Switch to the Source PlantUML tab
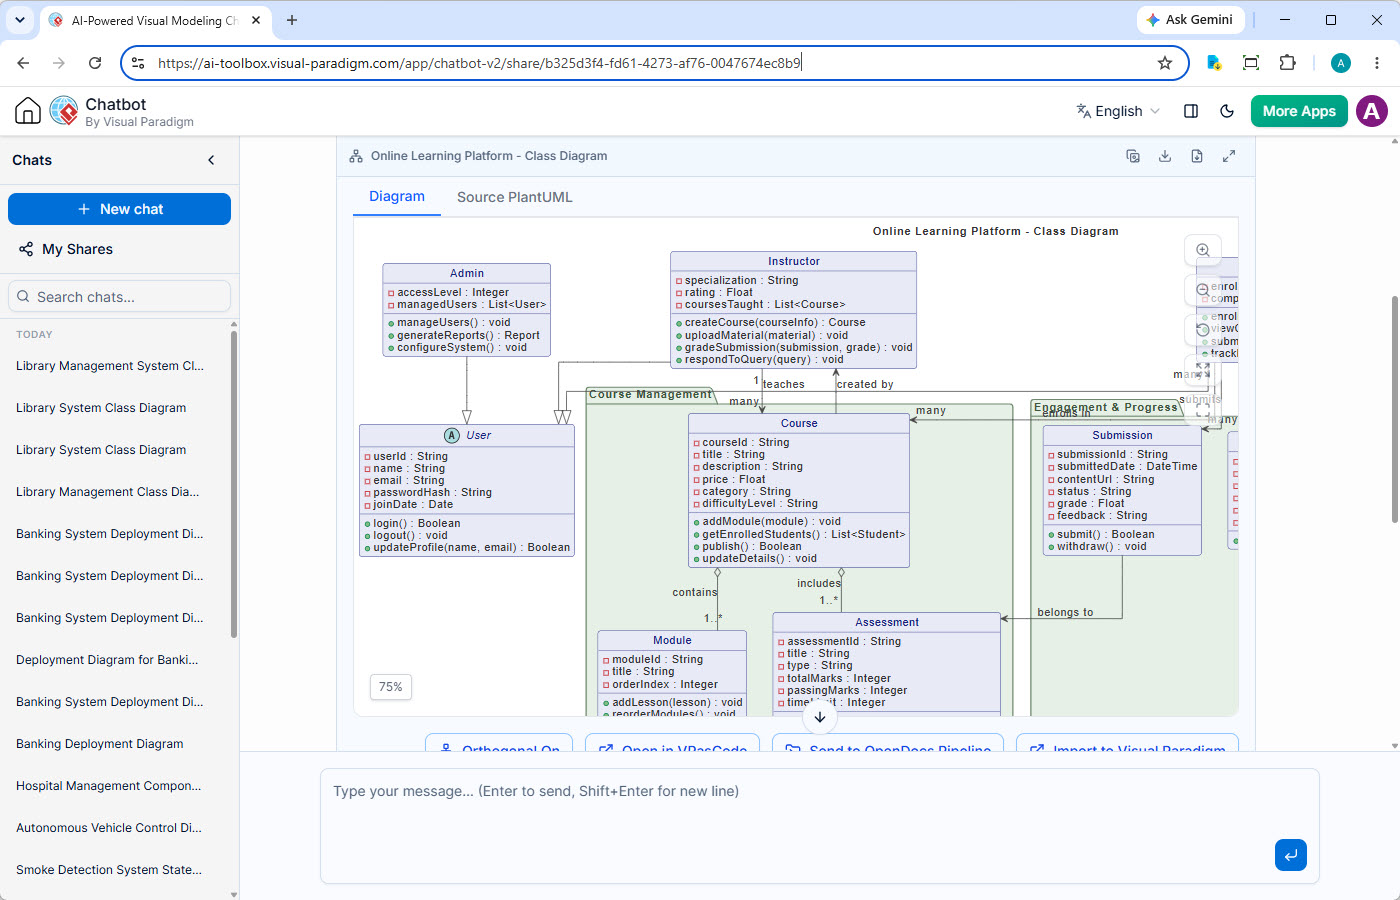Screen dimensions: 1400x900 [x=515, y=197]
